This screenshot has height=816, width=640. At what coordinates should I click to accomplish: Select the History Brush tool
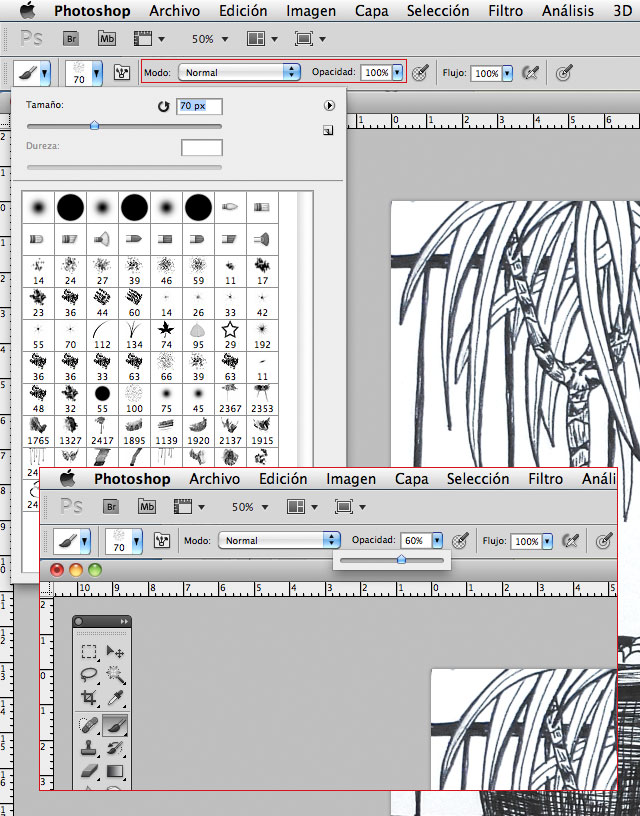coord(114,748)
